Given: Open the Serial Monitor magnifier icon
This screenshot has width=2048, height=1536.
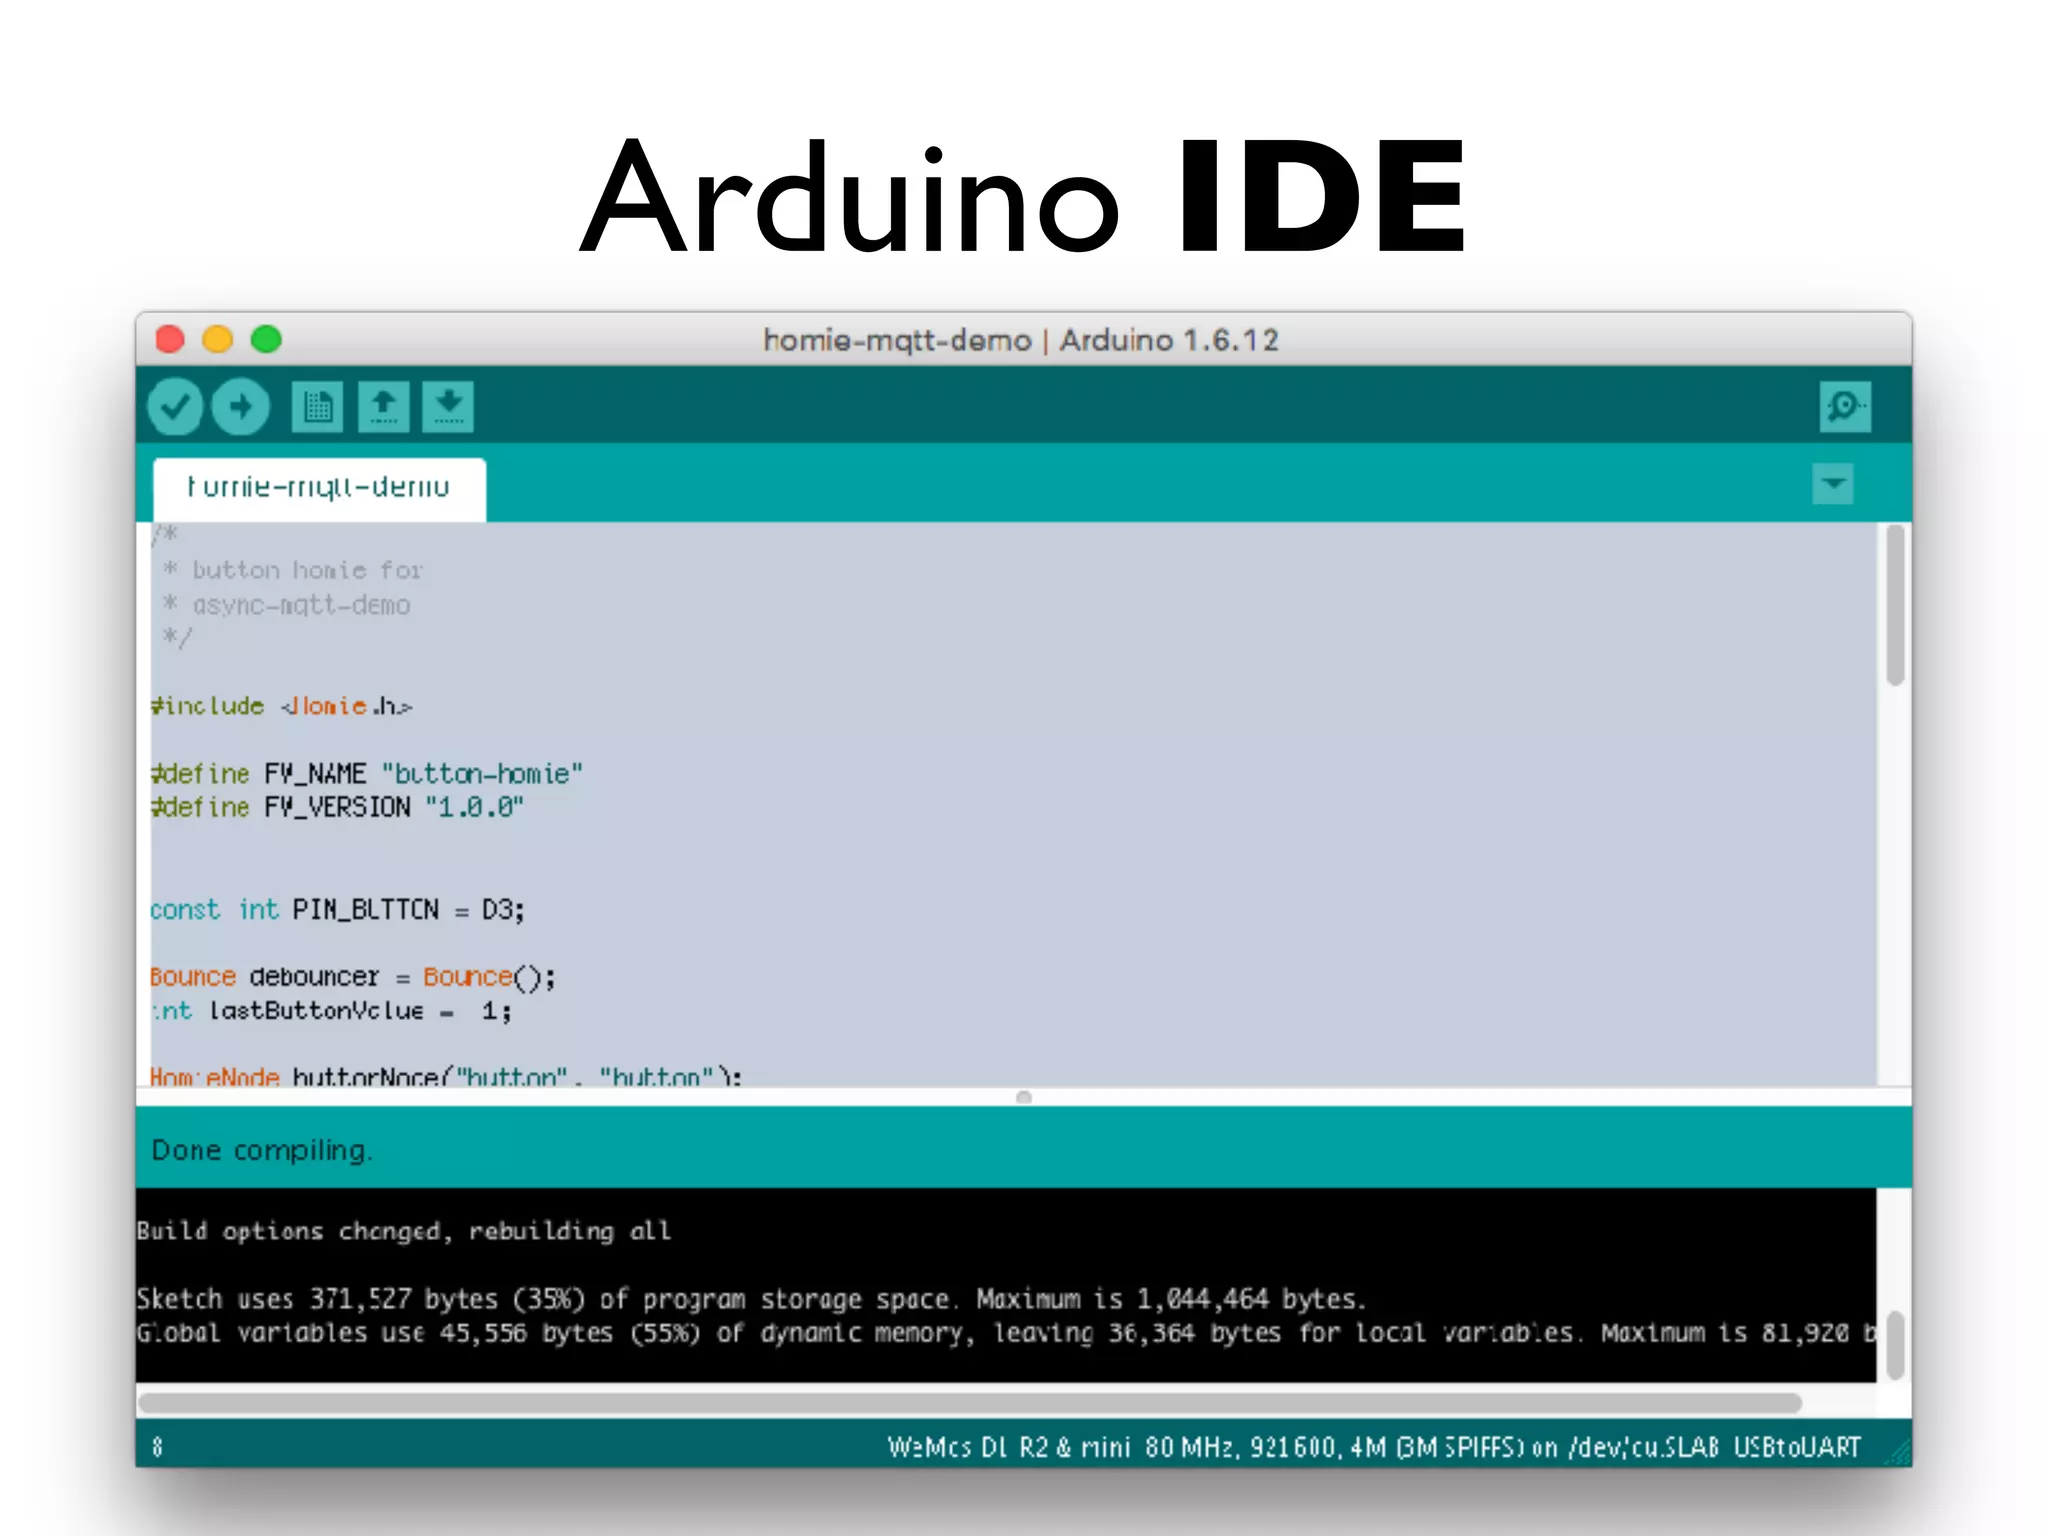Looking at the screenshot, I should (x=1845, y=407).
